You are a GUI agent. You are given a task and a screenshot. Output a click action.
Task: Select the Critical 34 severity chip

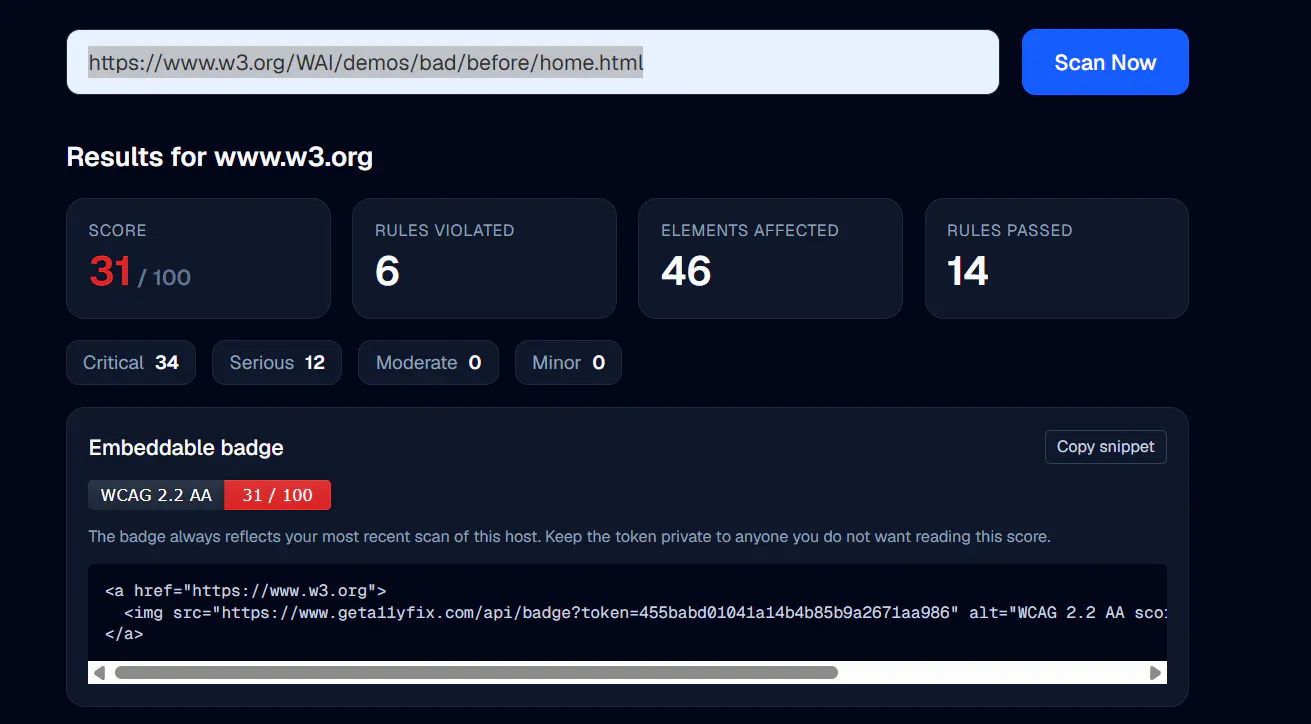coord(131,363)
